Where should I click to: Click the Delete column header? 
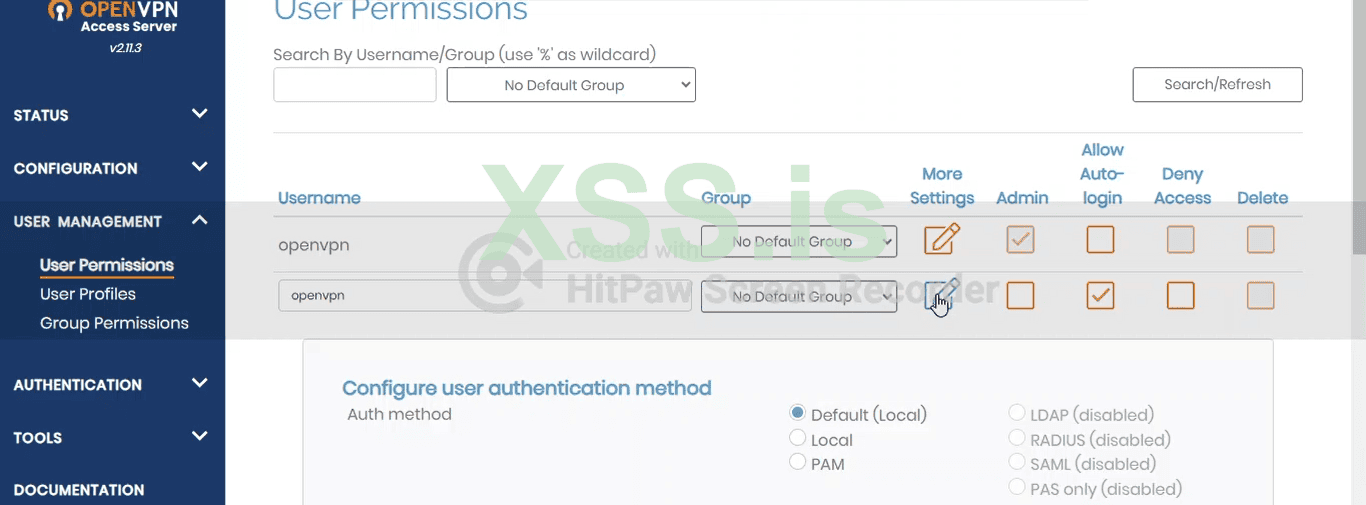(x=1262, y=198)
